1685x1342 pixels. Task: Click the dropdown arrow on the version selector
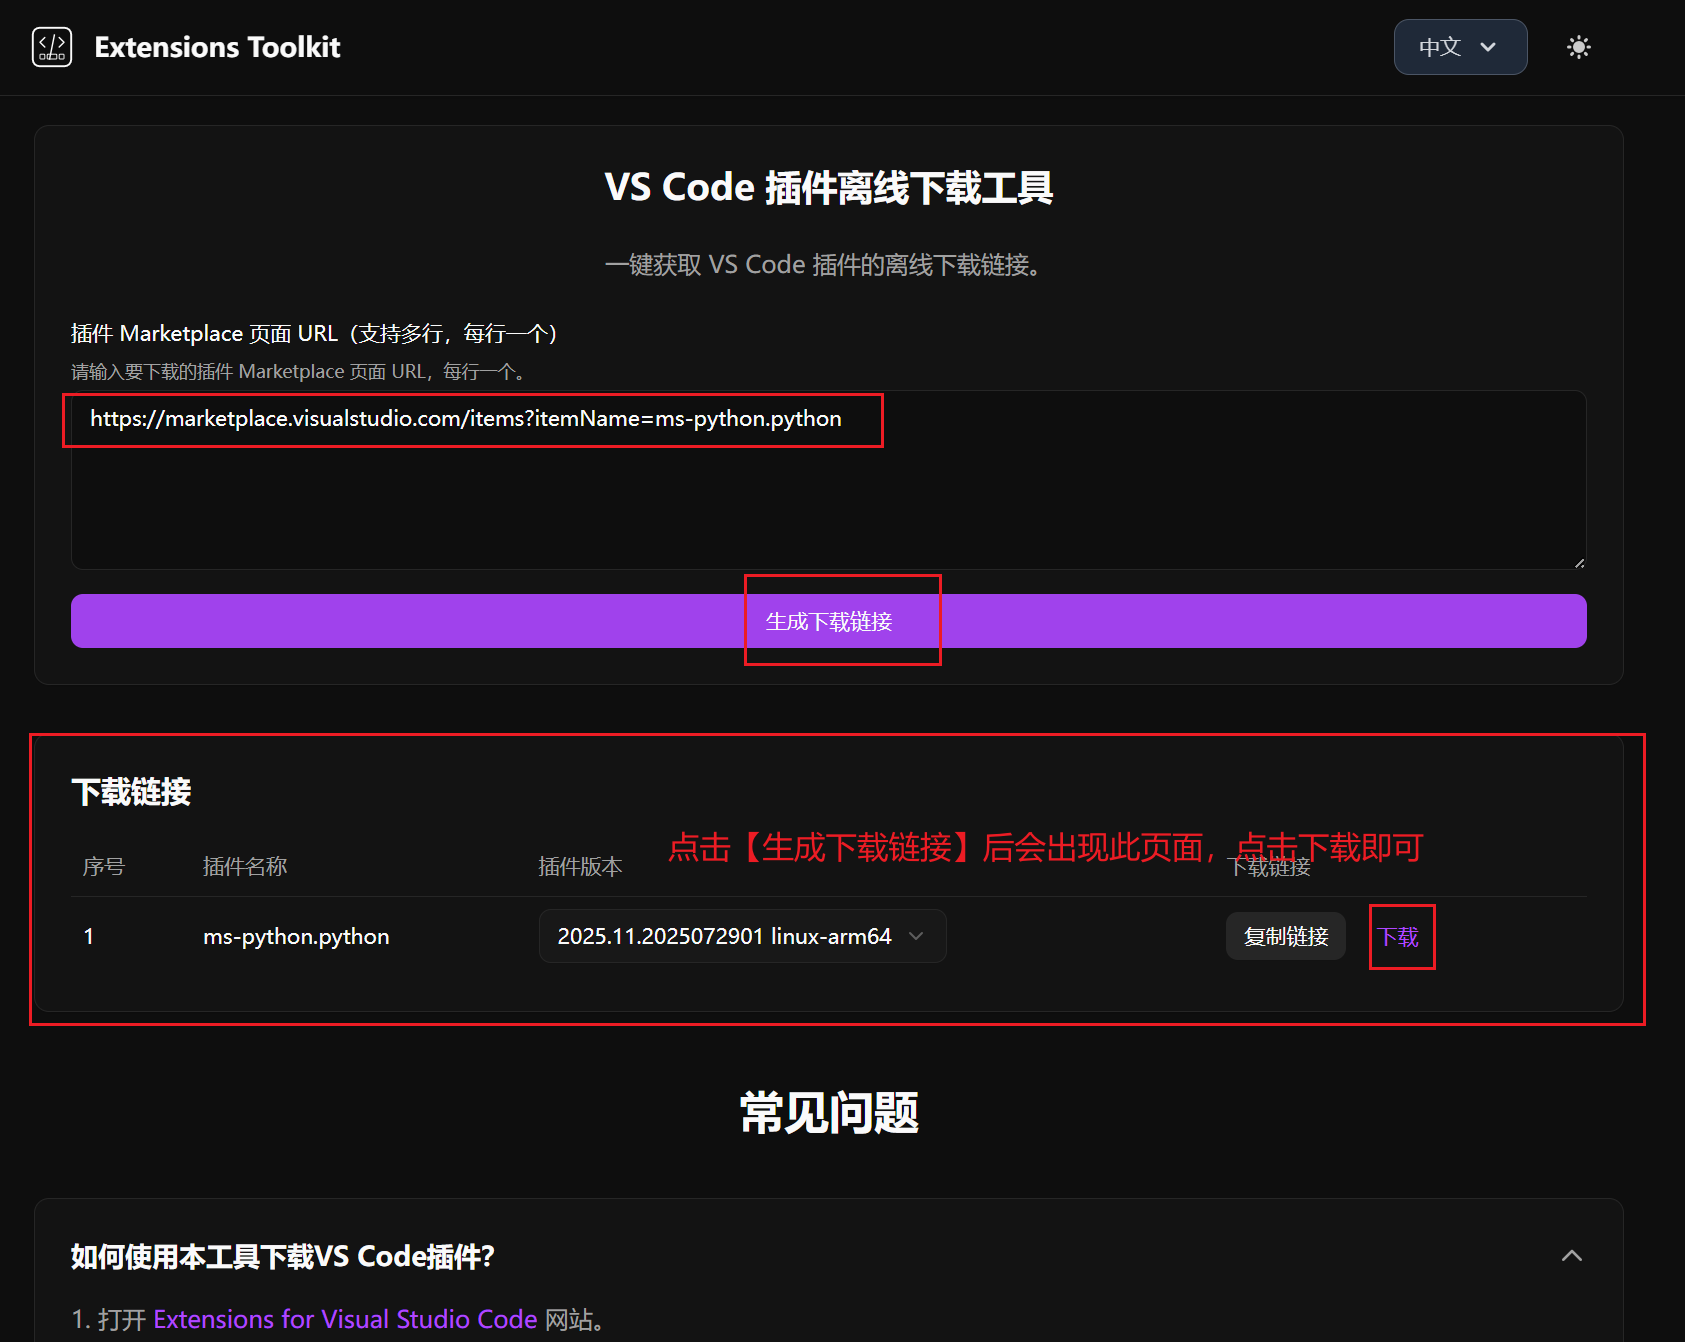(916, 936)
